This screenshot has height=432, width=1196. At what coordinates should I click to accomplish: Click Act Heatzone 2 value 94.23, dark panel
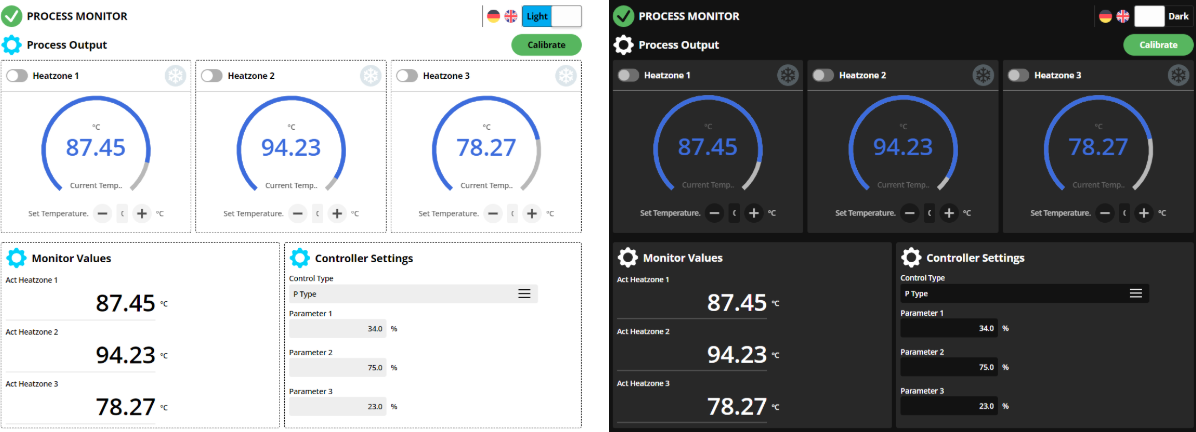(x=737, y=354)
